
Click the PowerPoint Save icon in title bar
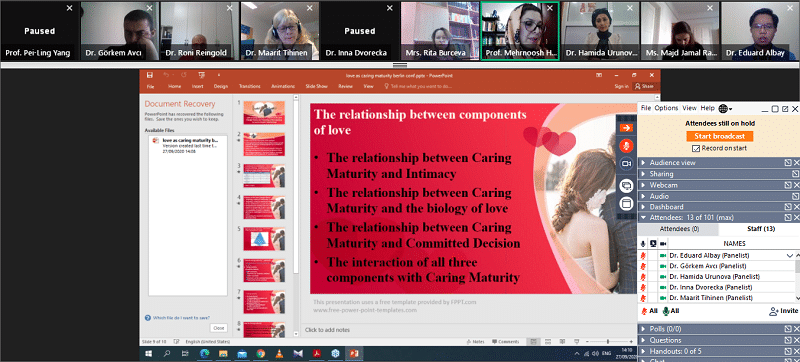point(150,75)
